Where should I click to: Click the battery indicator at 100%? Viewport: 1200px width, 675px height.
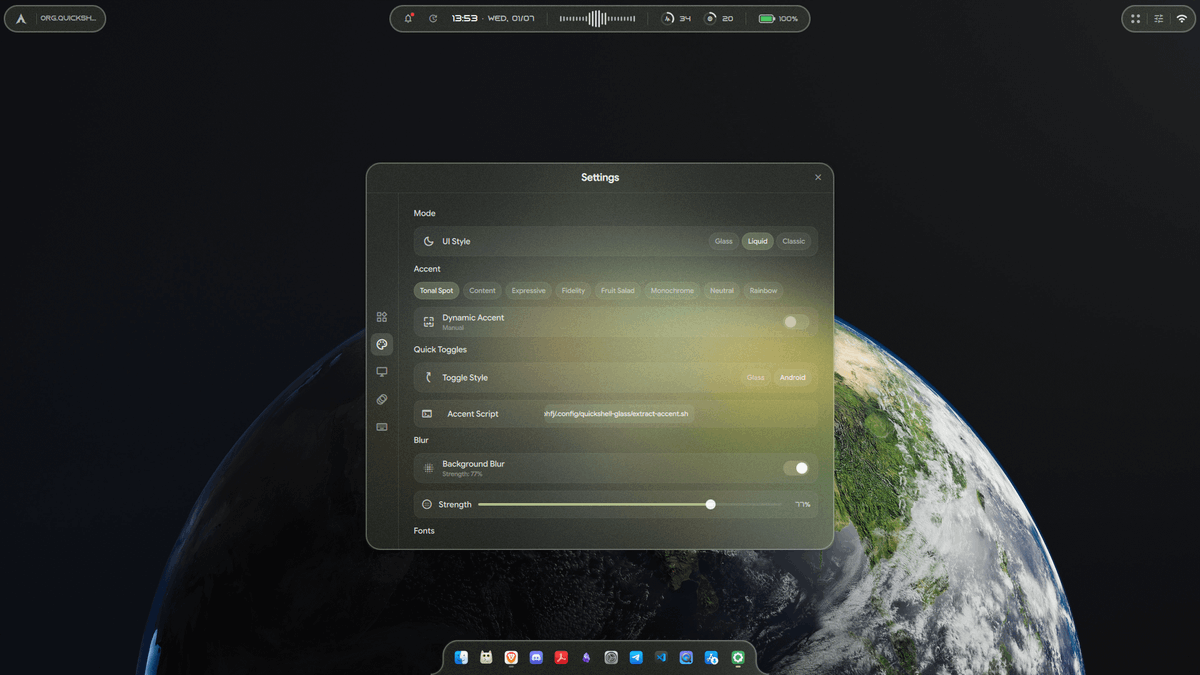coord(778,18)
